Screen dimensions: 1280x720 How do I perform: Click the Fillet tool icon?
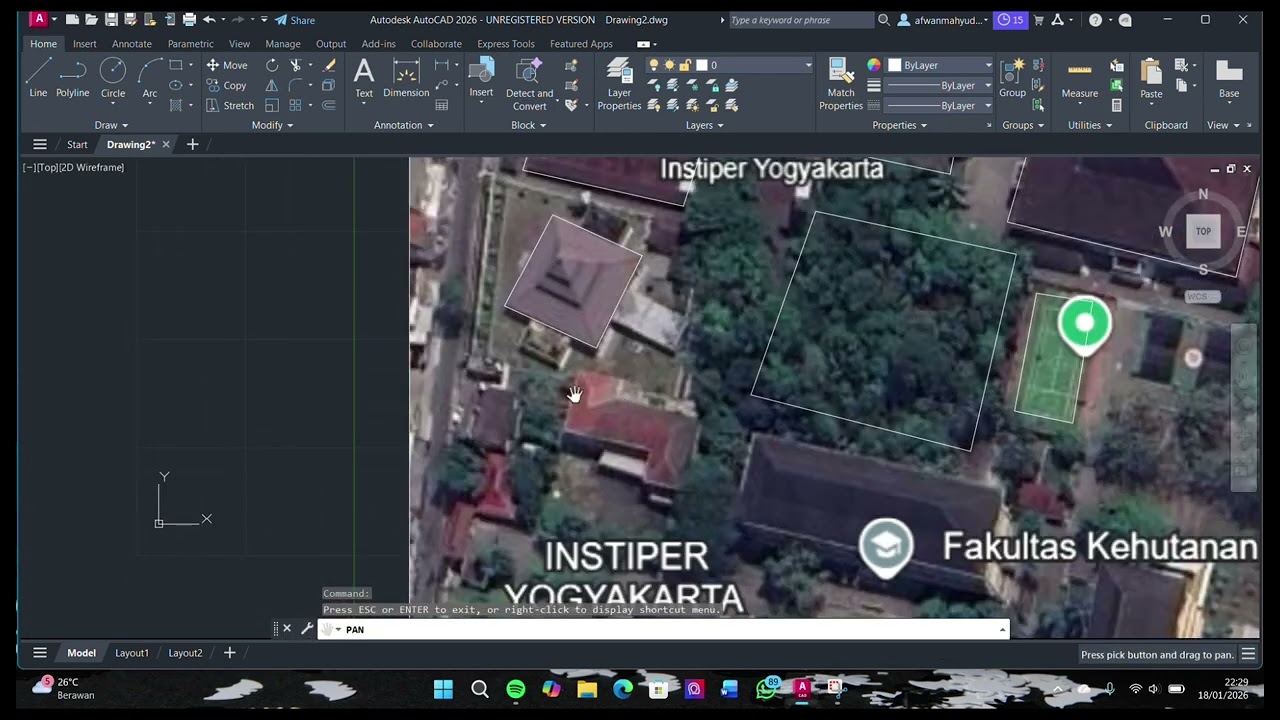pyautogui.click(x=295, y=85)
